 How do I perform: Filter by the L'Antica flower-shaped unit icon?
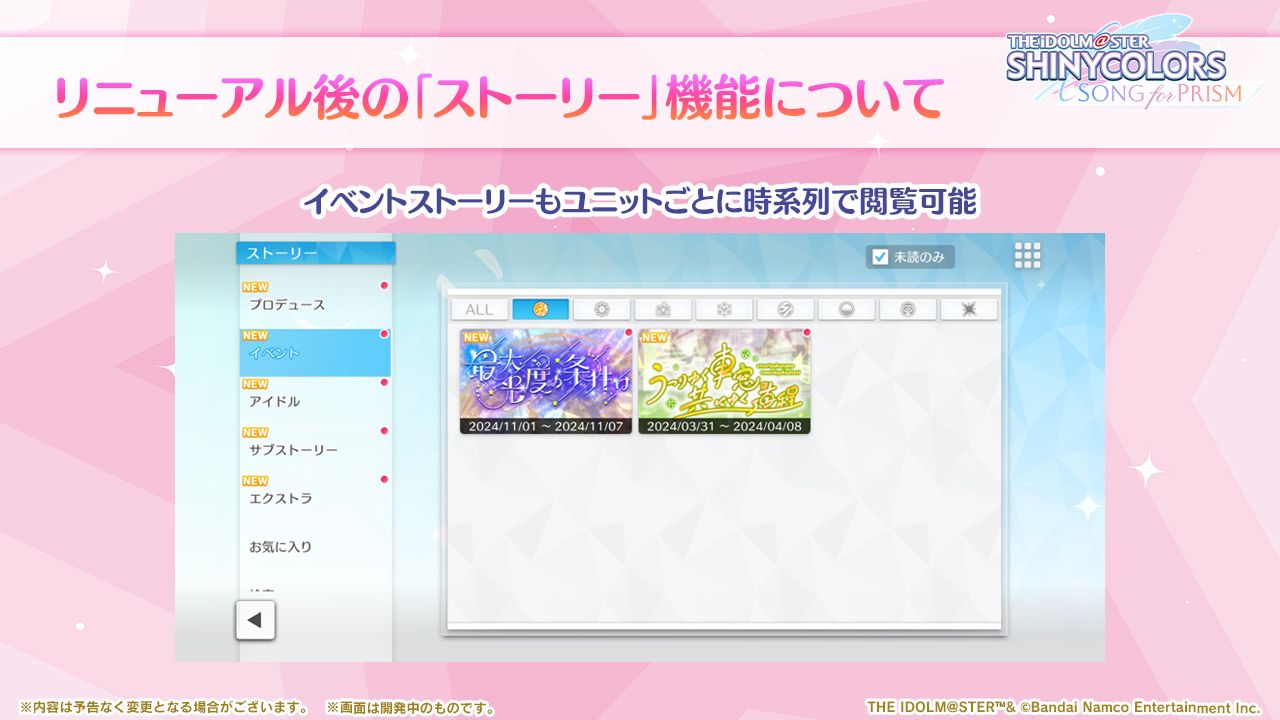click(602, 310)
